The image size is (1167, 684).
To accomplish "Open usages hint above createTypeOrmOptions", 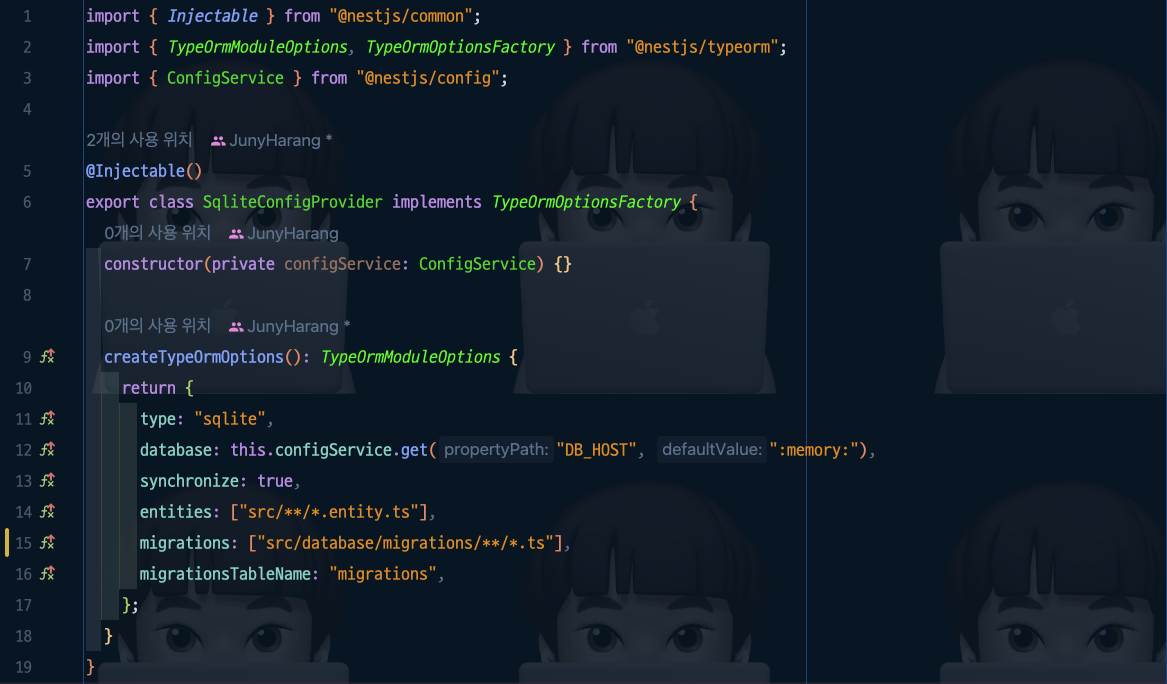I will point(157,326).
